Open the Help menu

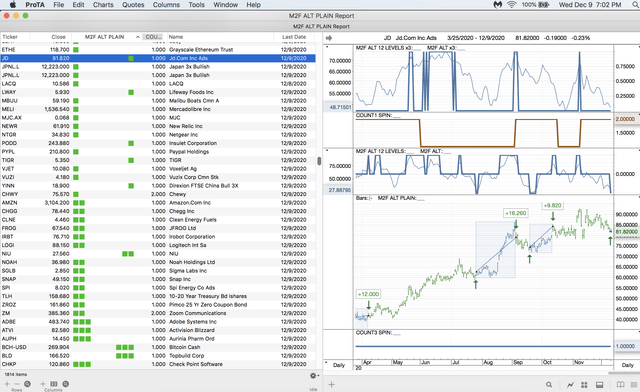point(253,5)
